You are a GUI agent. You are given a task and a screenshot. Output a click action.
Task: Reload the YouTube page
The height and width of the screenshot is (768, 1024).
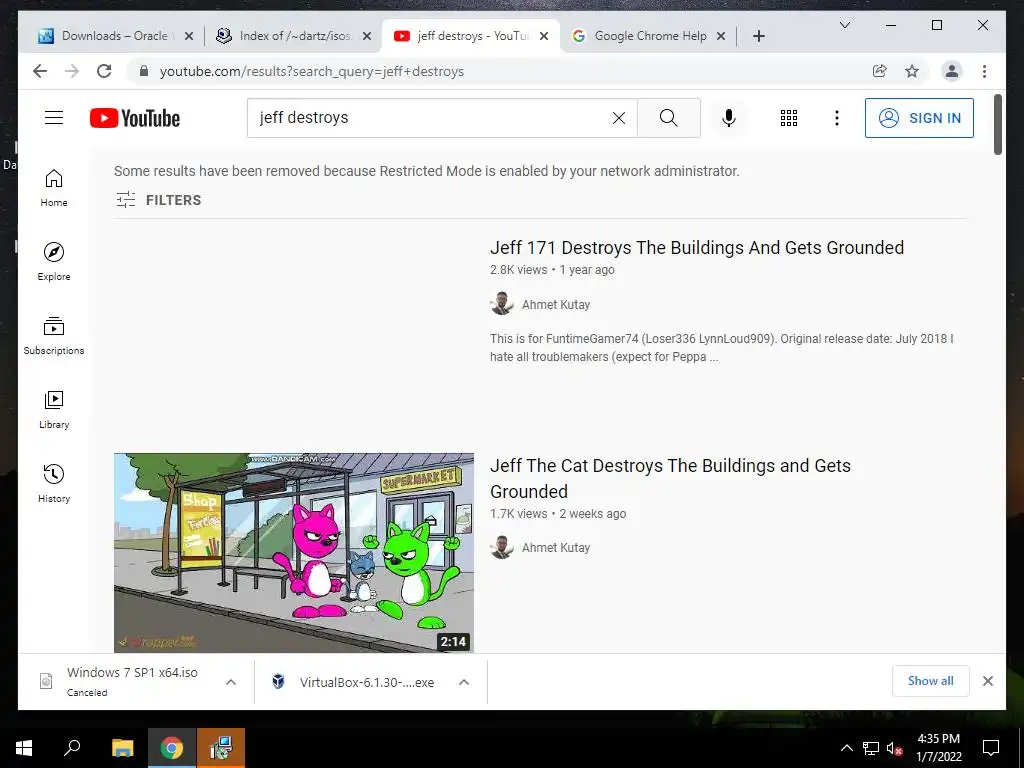coord(104,71)
